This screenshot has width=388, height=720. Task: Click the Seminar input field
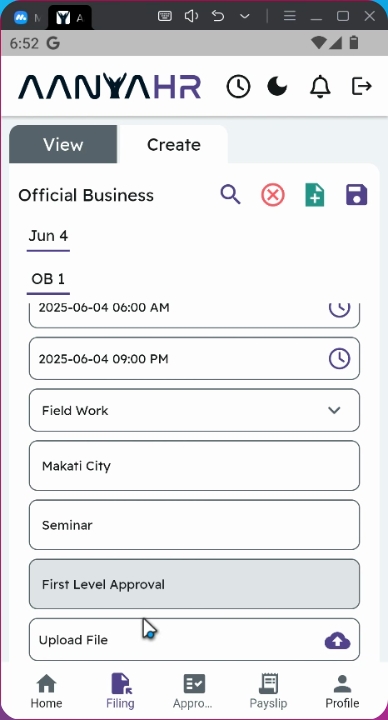tap(194, 525)
